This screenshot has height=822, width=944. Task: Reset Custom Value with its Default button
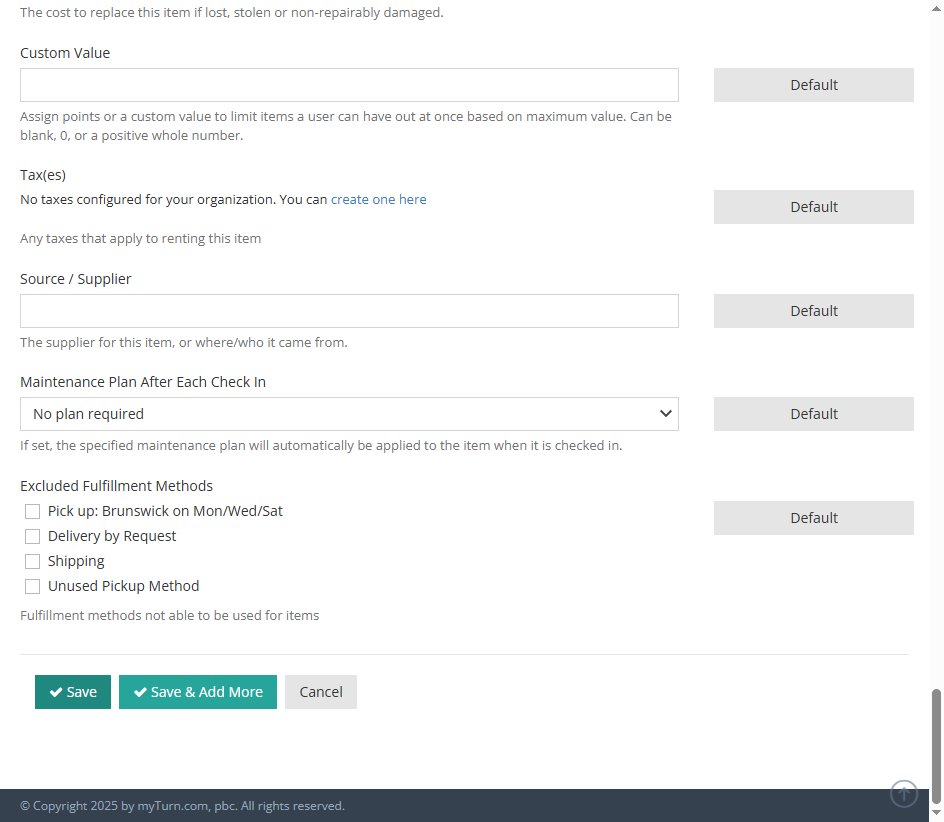[x=814, y=85]
